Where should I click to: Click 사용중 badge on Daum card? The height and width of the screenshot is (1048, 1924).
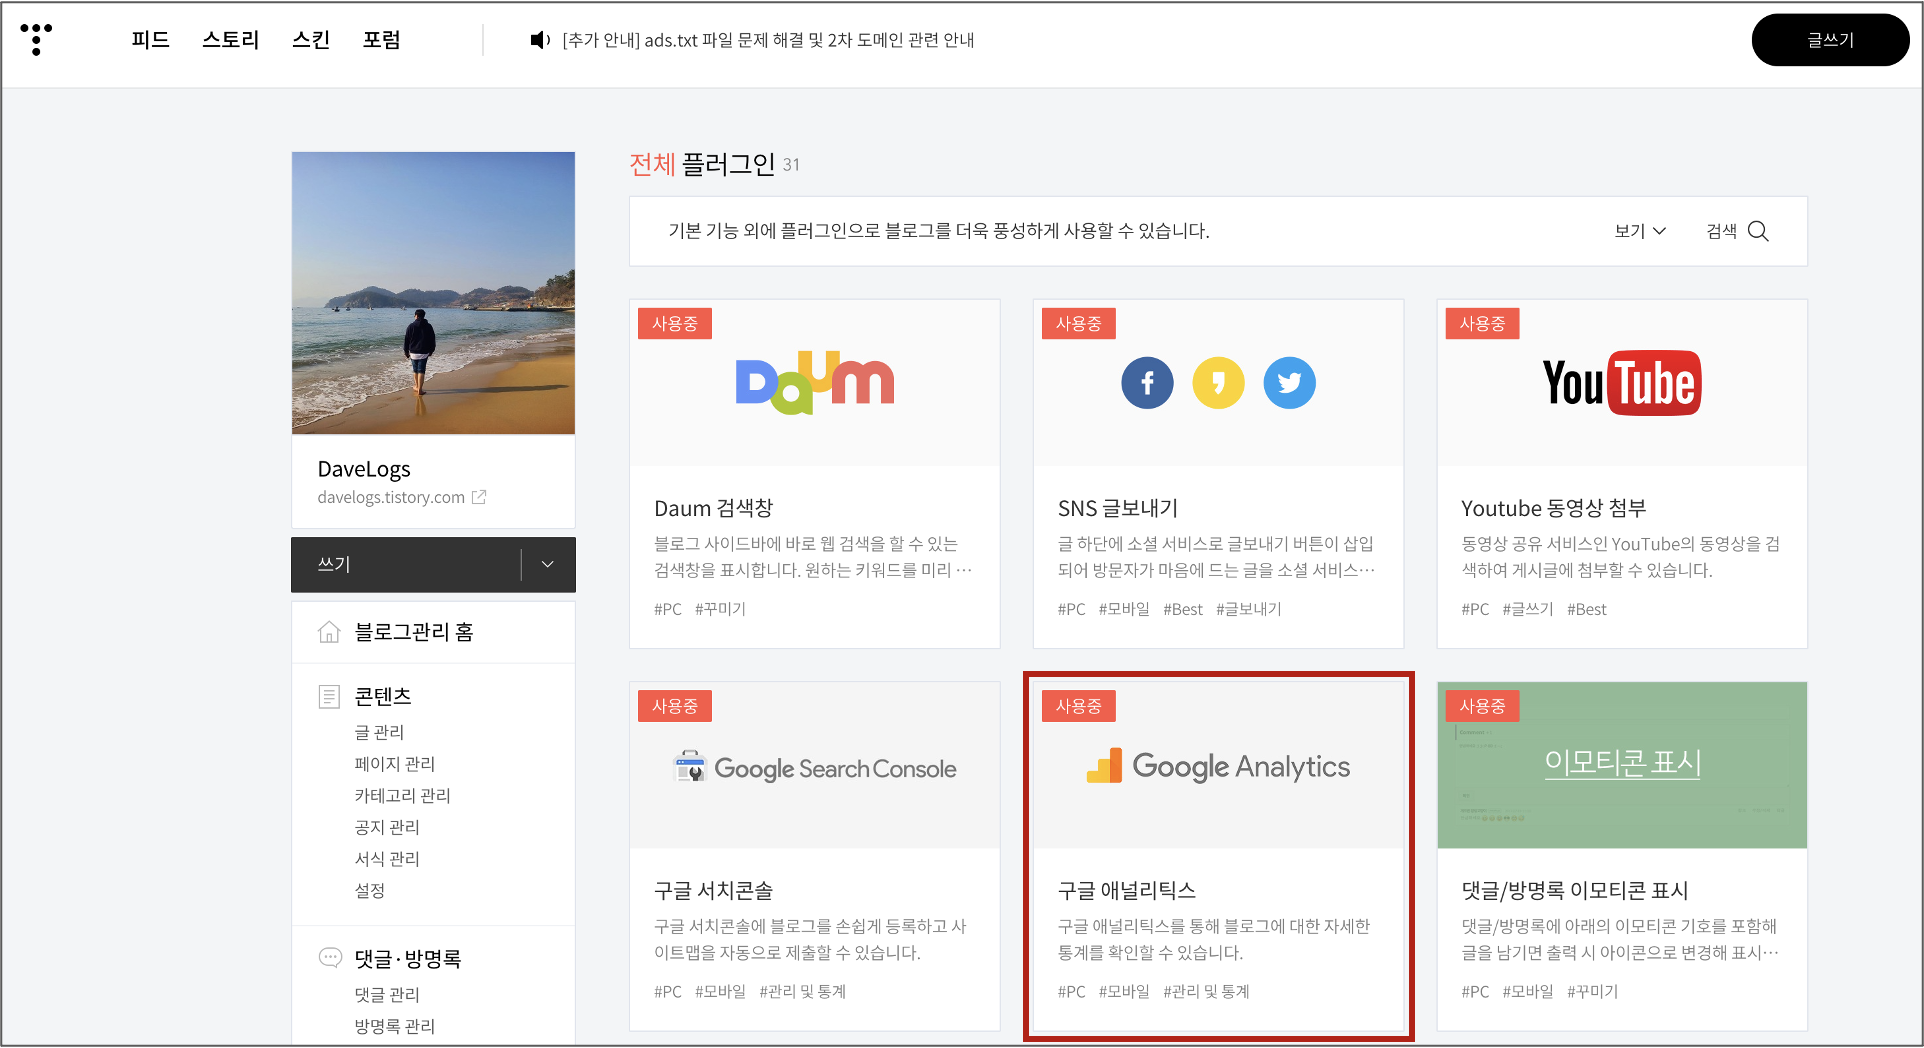tap(675, 324)
